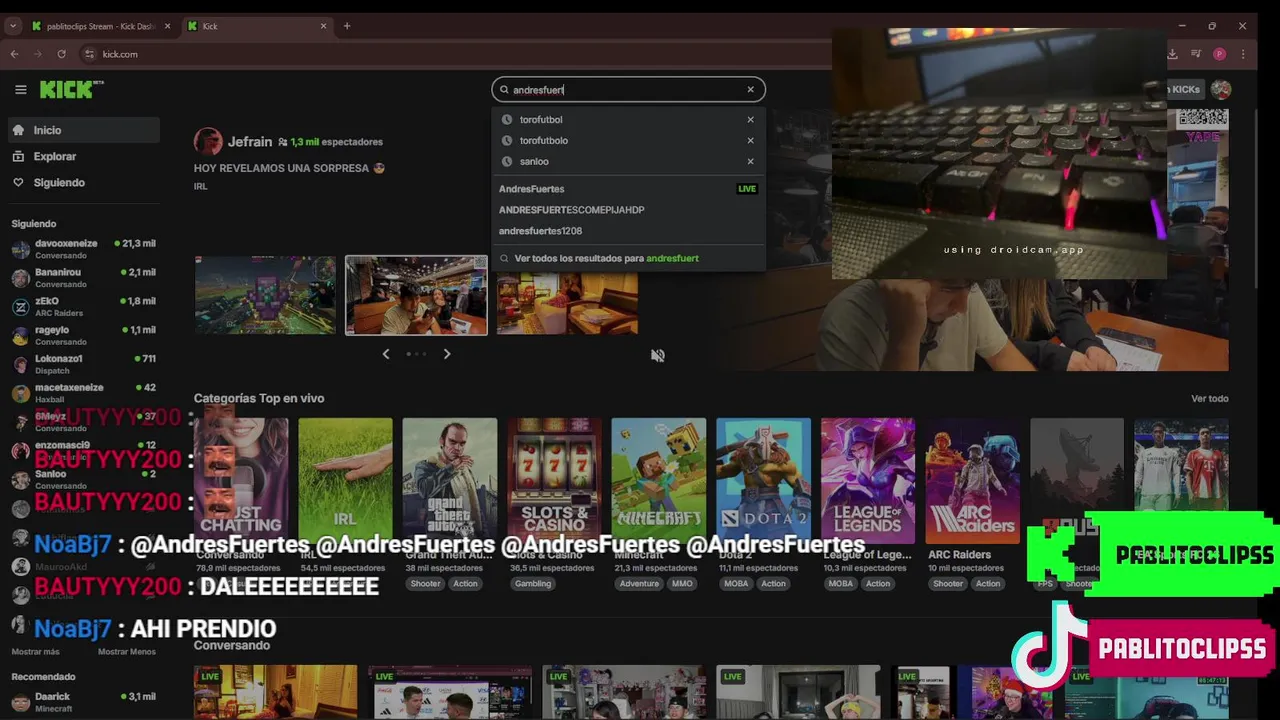The height and width of the screenshot is (720, 1280).
Task: View all results for andresfuert
Action: (x=628, y=258)
